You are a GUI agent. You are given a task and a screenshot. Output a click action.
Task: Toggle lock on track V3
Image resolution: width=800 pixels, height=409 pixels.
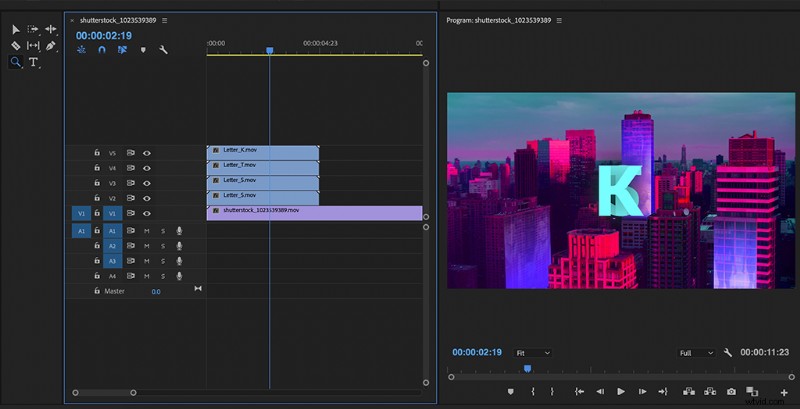(97, 183)
